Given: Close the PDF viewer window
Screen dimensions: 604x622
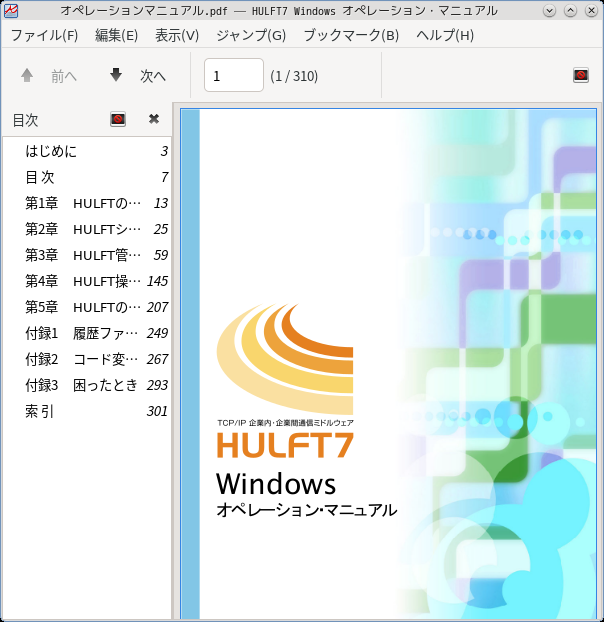Looking at the screenshot, I should 591,11.
